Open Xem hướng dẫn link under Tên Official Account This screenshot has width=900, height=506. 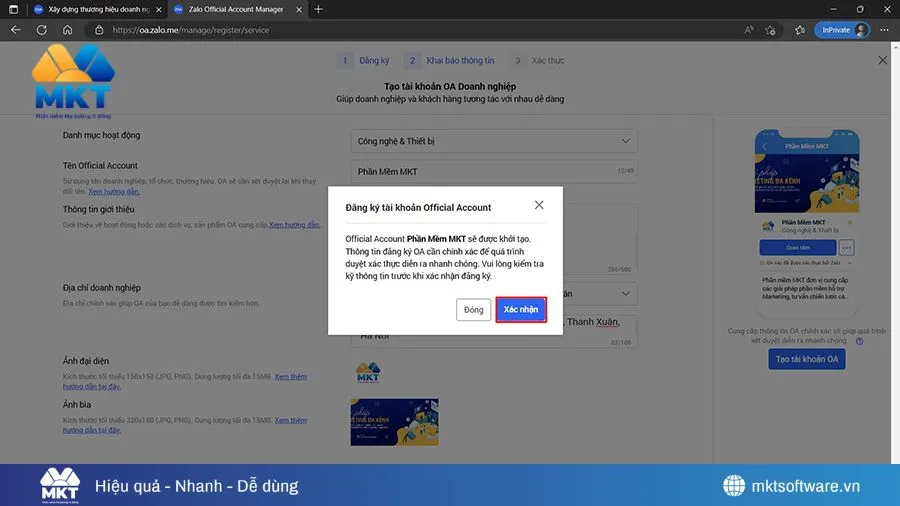(x=114, y=192)
